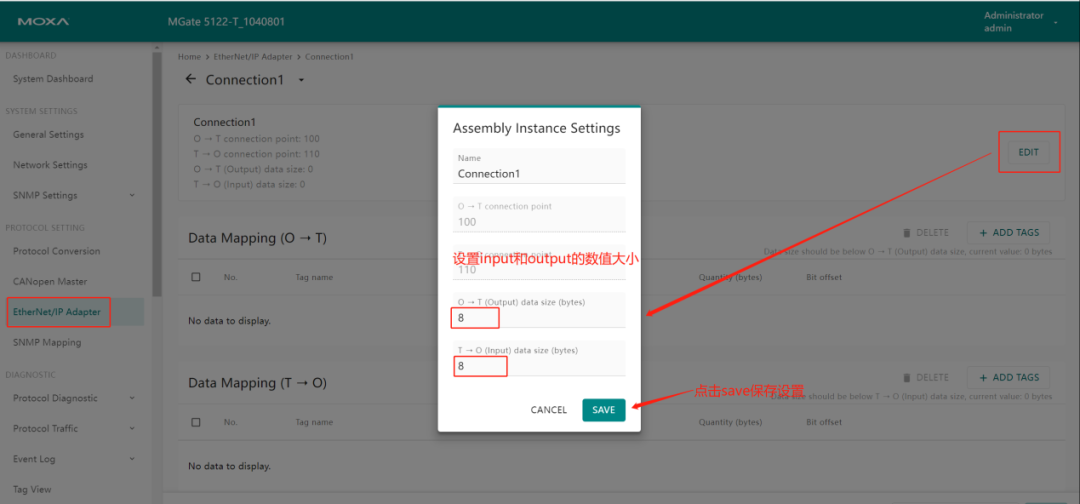Click the EDIT button for Connection1
Screen dimensions: 1080x504
tap(1028, 153)
